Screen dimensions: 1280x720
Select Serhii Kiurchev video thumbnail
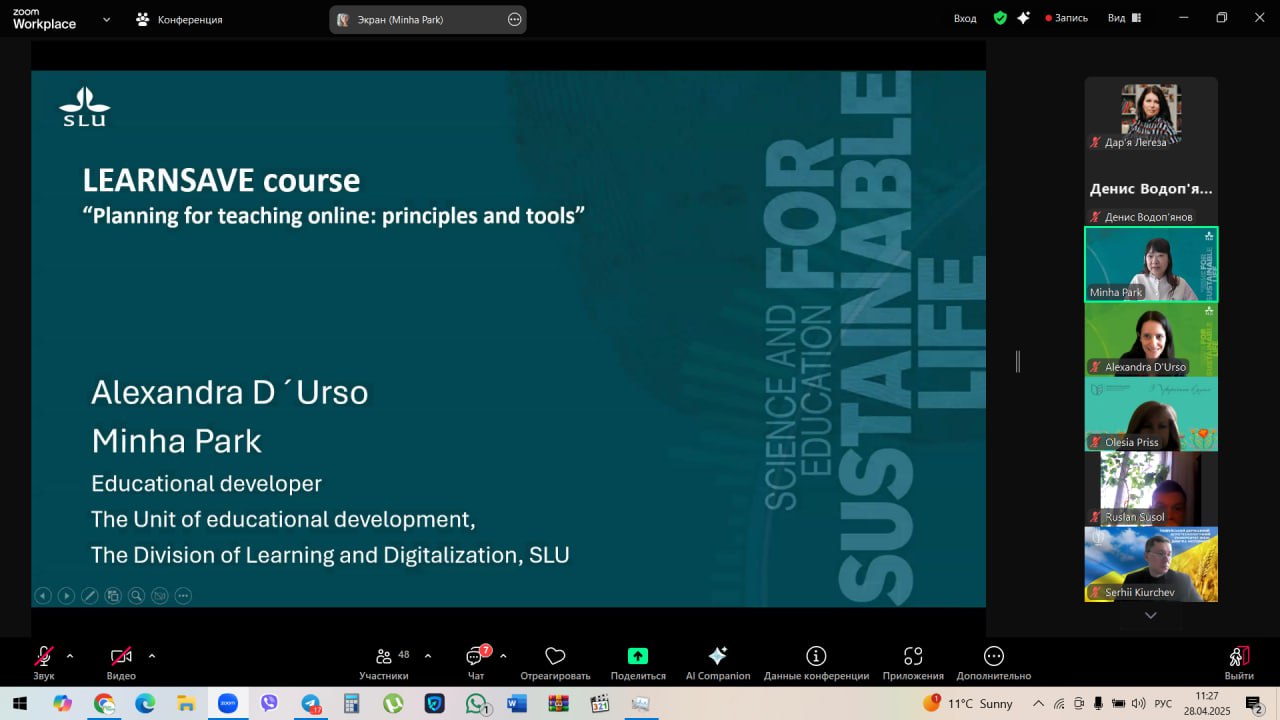(1151, 564)
